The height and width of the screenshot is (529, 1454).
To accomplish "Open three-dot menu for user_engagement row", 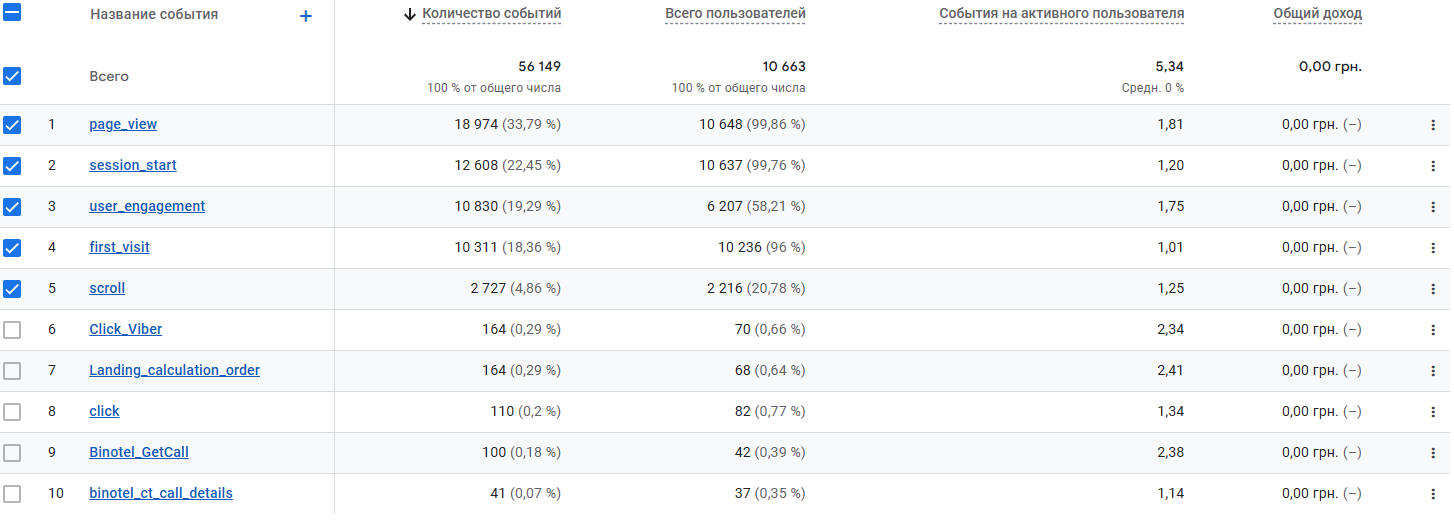I will tap(1433, 207).
